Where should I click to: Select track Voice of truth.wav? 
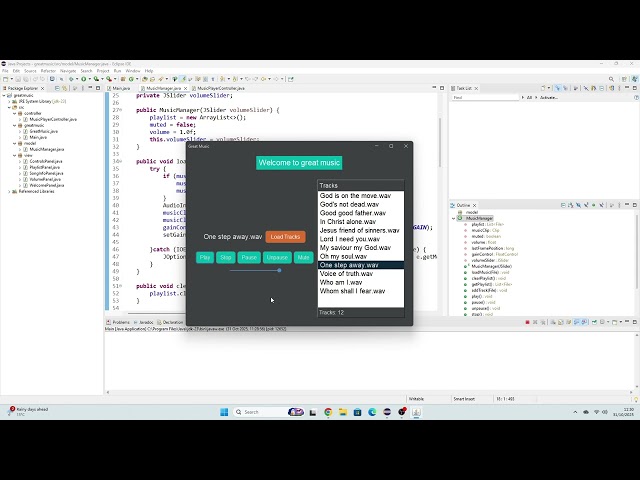pyautogui.click(x=361, y=274)
